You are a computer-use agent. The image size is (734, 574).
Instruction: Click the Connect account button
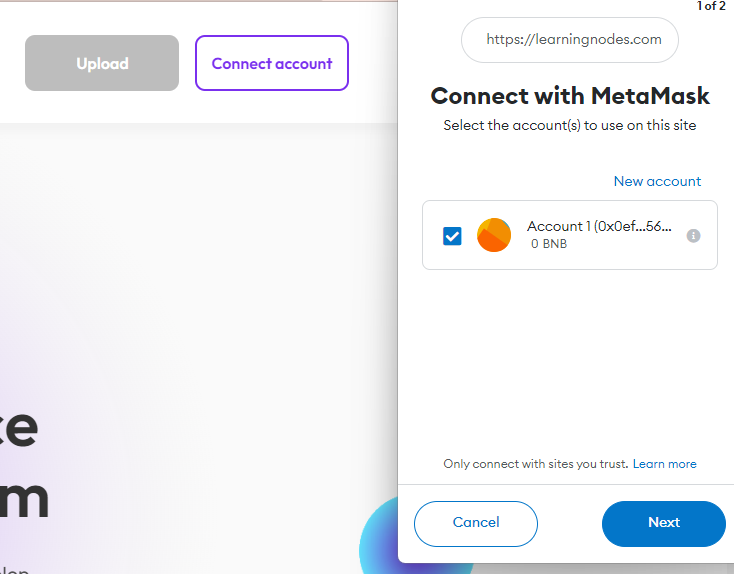[272, 63]
